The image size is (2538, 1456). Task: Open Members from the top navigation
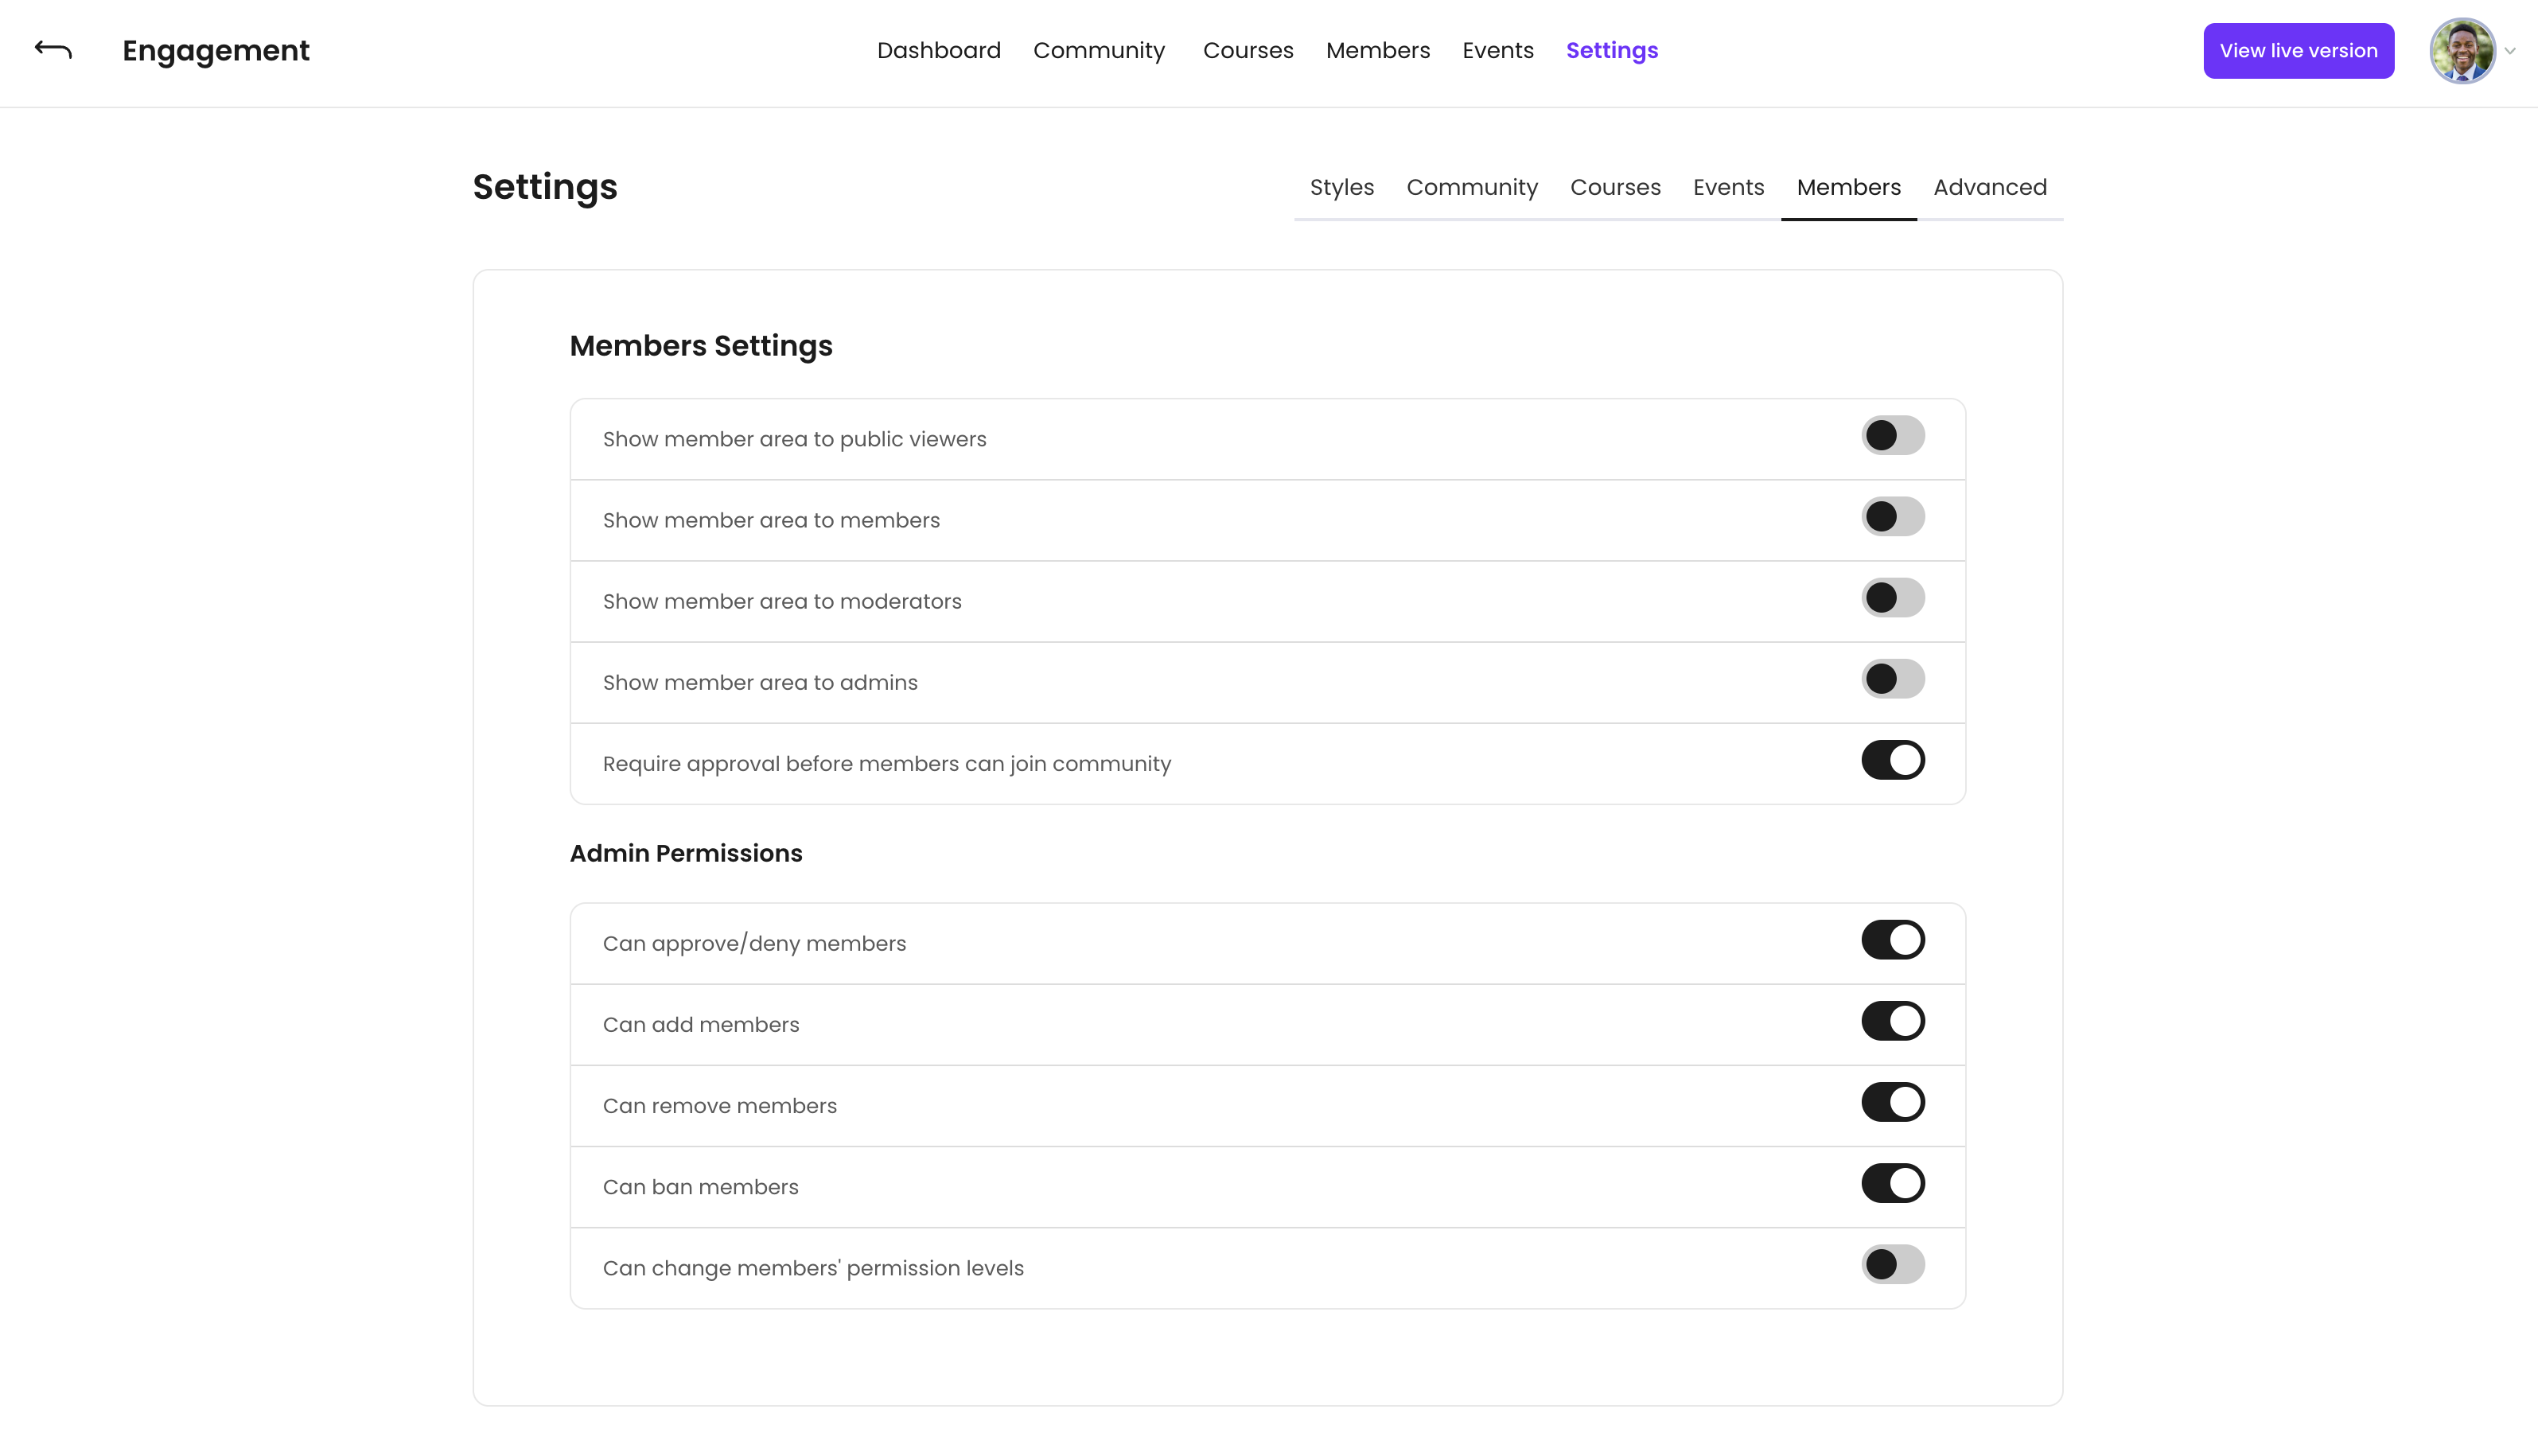[x=1377, y=50]
